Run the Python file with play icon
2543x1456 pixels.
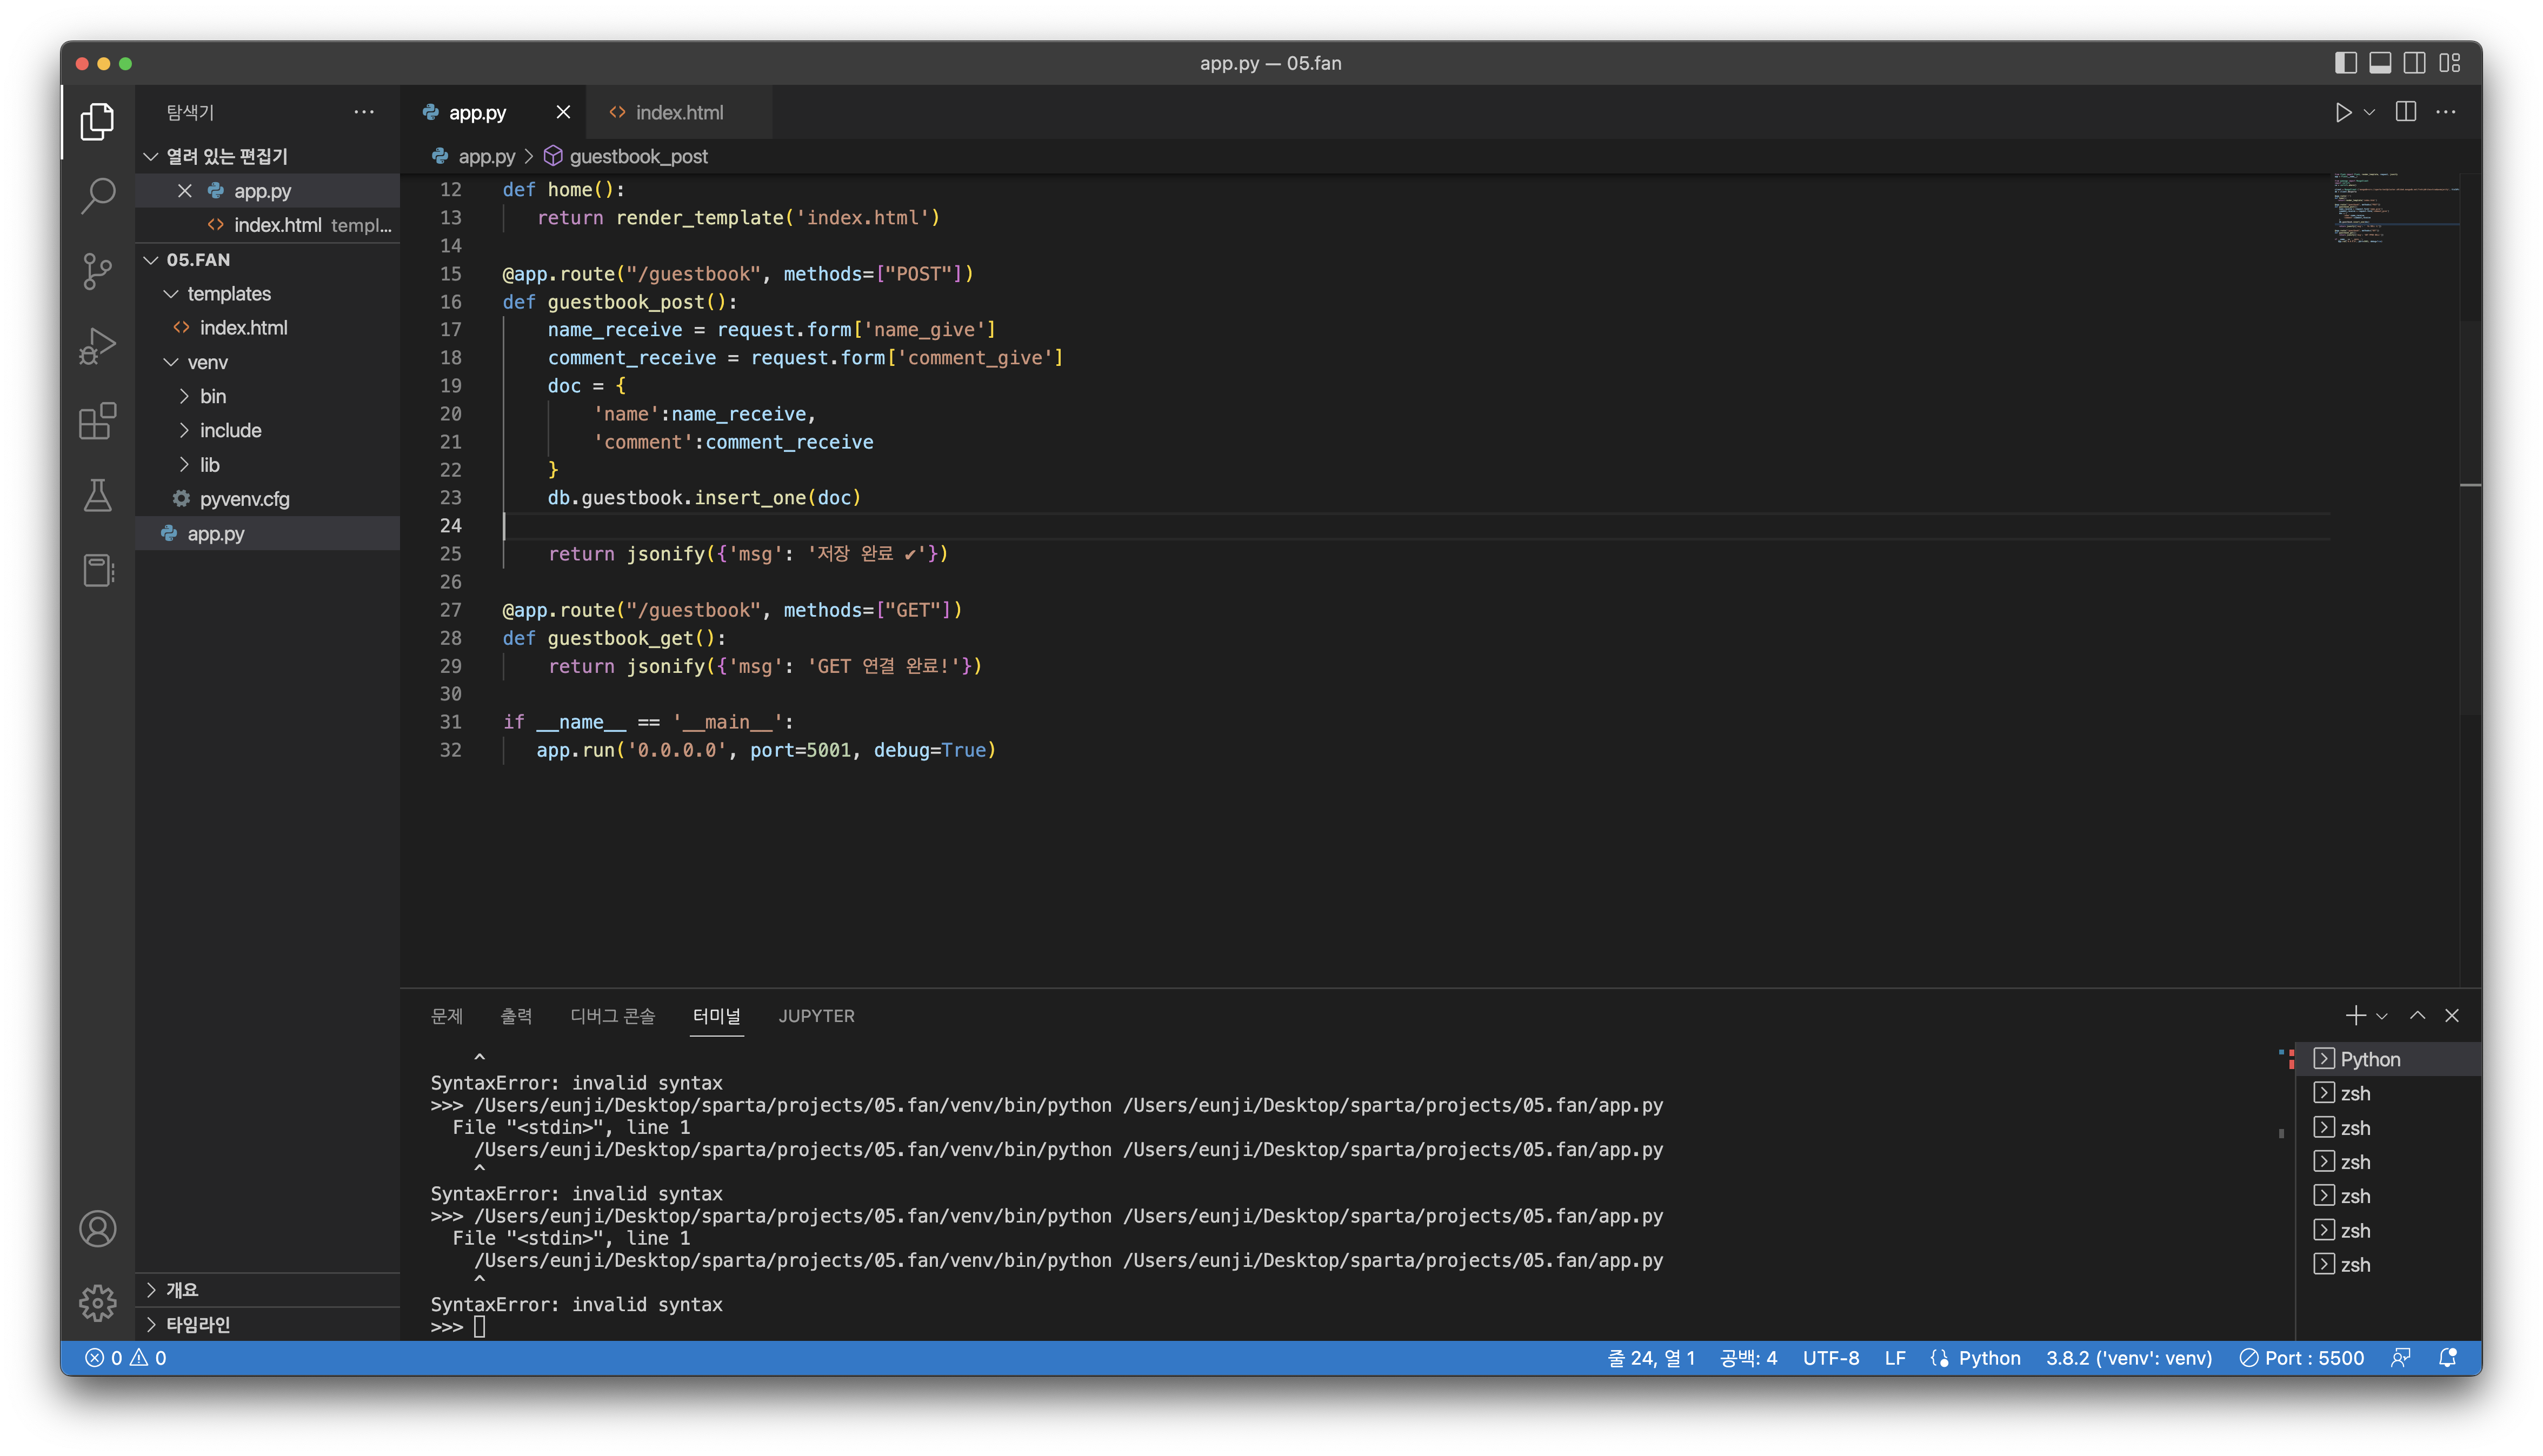point(2343,113)
